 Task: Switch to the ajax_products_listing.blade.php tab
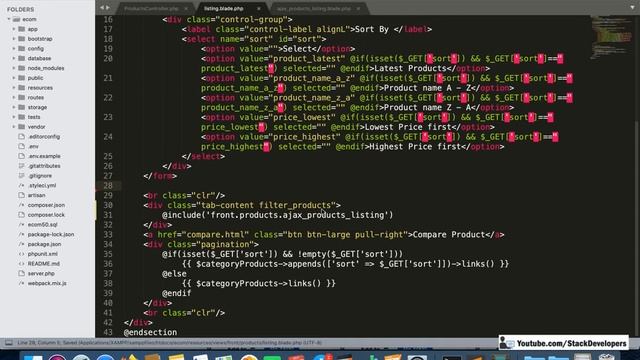click(313, 8)
